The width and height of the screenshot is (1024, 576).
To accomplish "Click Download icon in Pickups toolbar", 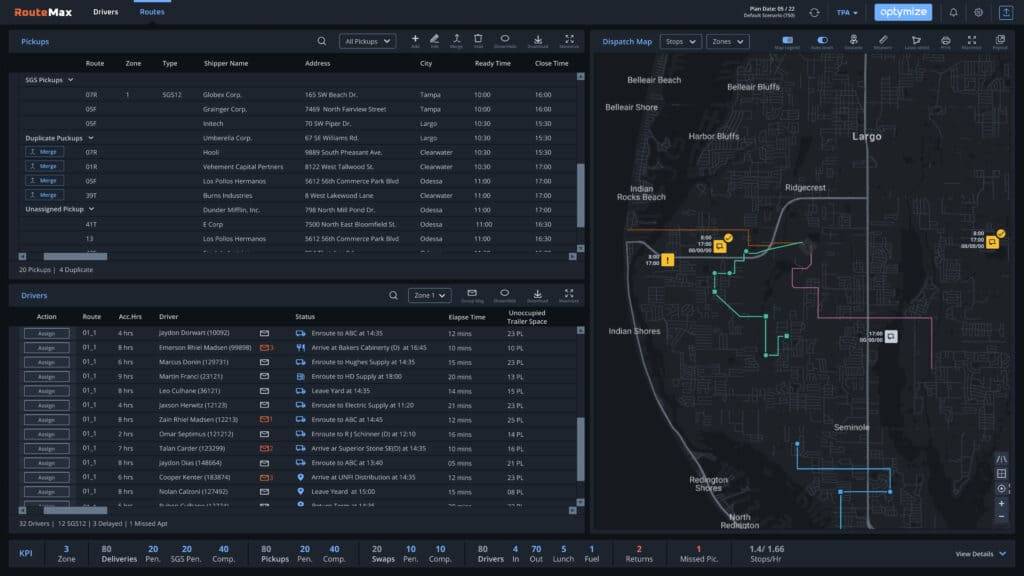I will 537,41.
